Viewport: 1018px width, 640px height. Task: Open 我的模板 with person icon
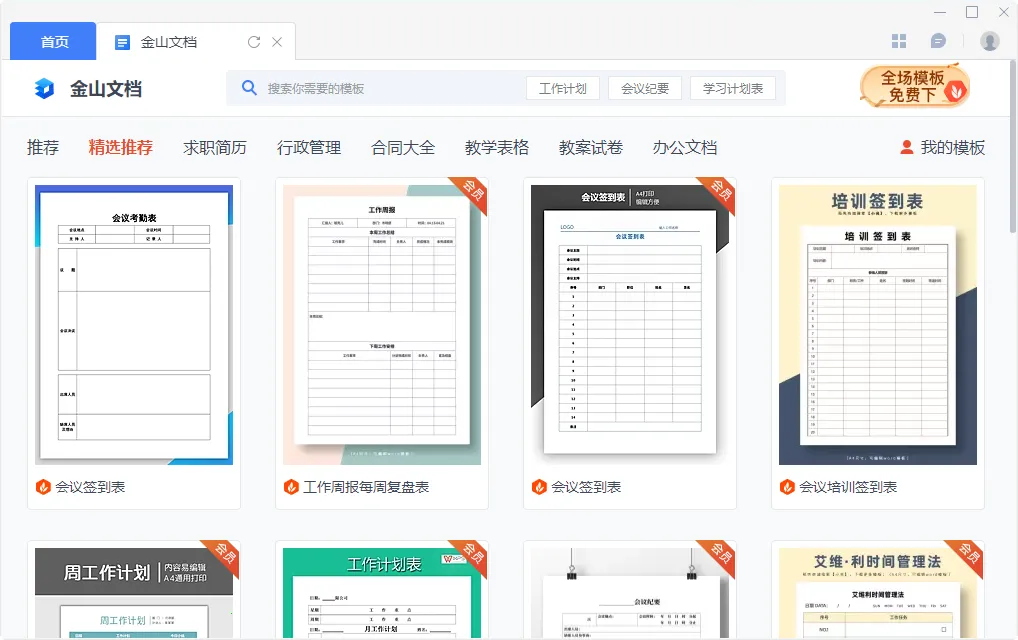(x=942, y=147)
